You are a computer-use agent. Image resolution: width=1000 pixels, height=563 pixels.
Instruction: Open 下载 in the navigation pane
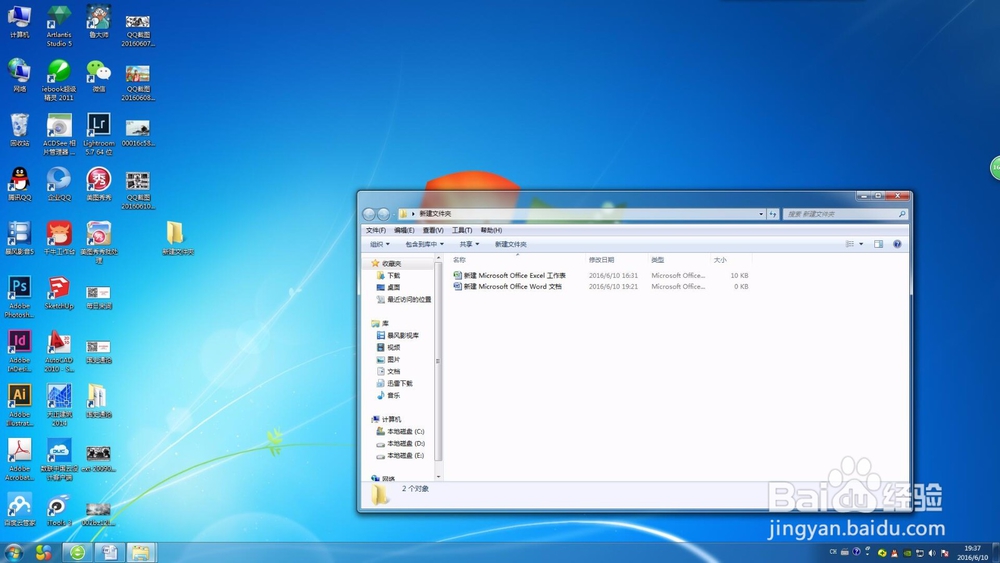(x=388, y=275)
